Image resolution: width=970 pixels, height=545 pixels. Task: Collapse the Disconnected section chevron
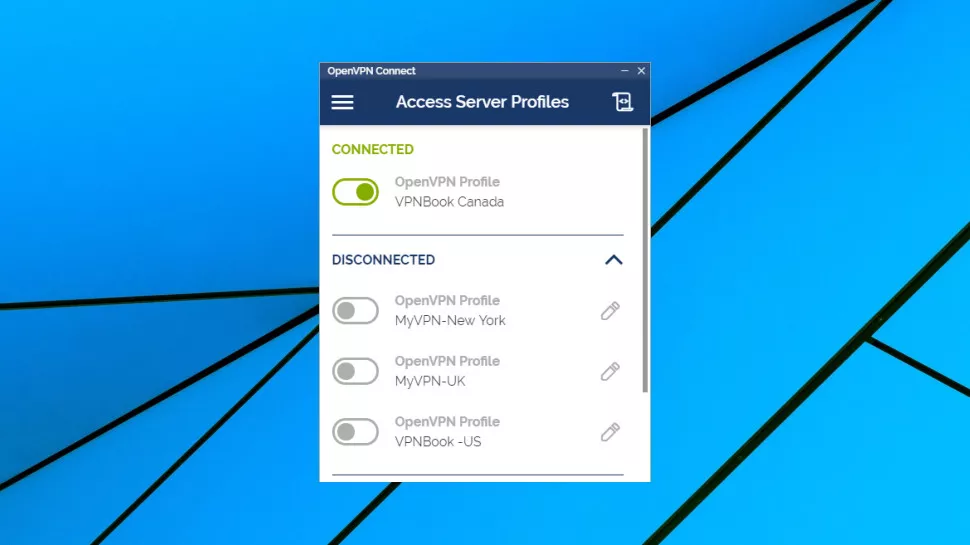pyautogui.click(x=614, y=260)
